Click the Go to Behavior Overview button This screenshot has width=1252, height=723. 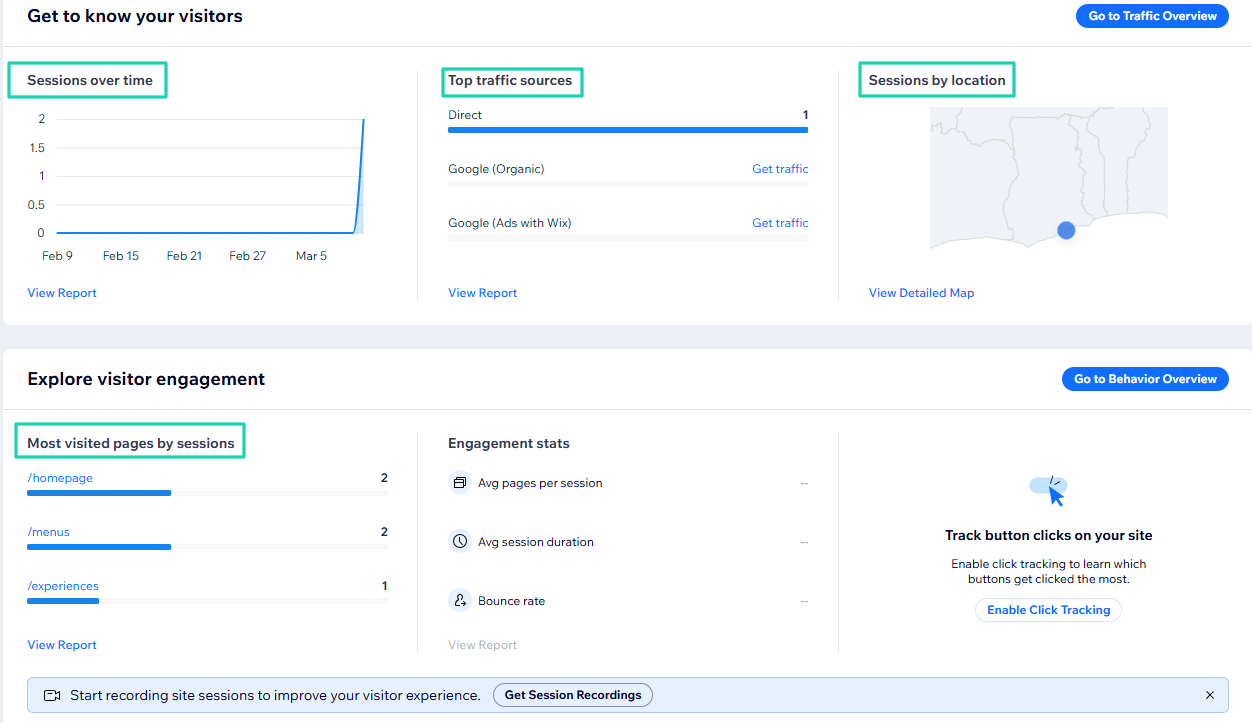coord(1145,379)
